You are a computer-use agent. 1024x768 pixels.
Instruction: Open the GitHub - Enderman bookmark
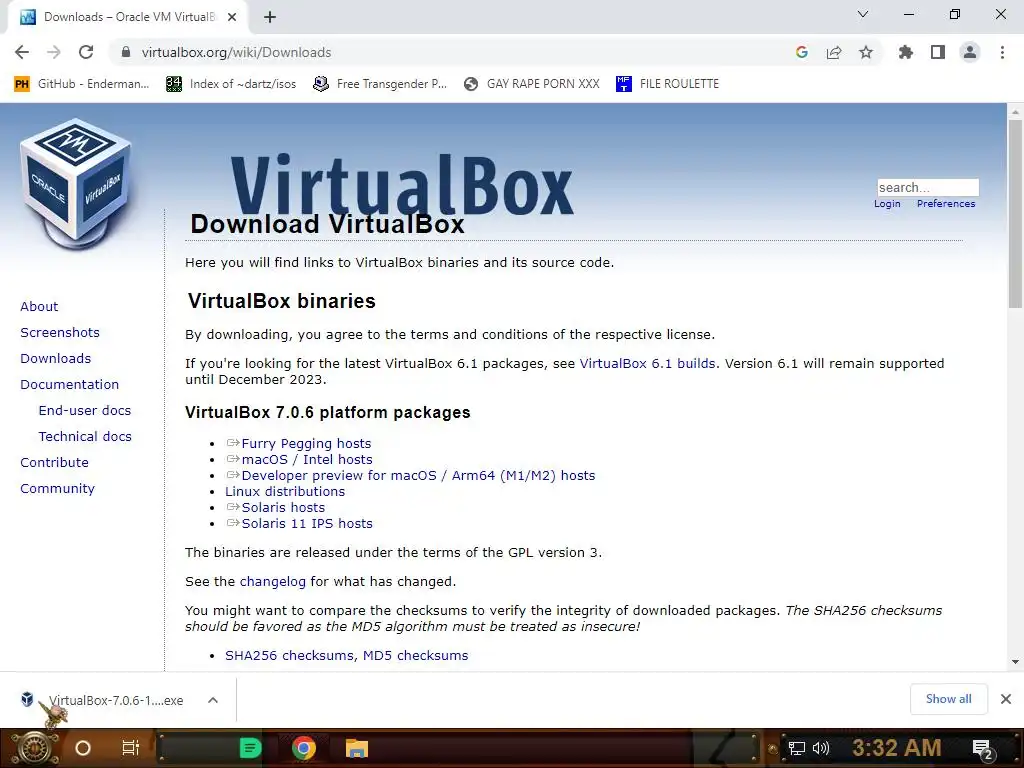82,84
